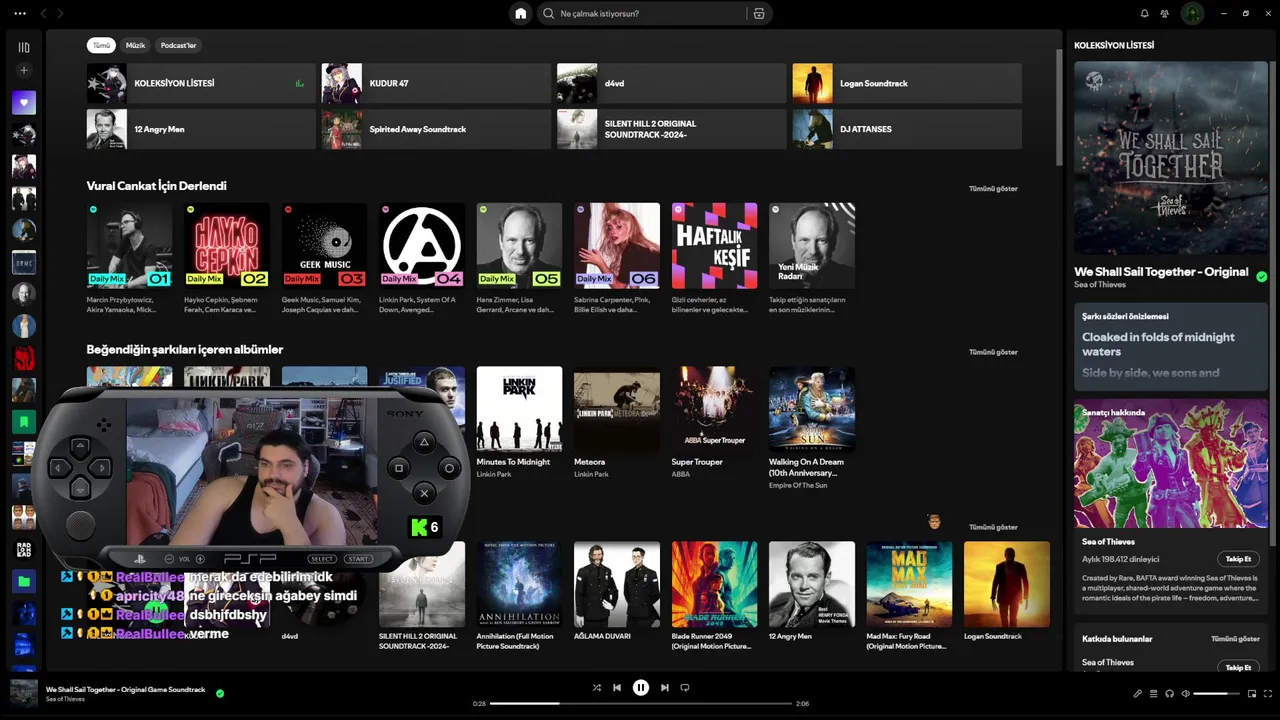Viewport: 1280px width, 720px height.
Task: Open the miniplayer icon
Action: [1251, 693]
